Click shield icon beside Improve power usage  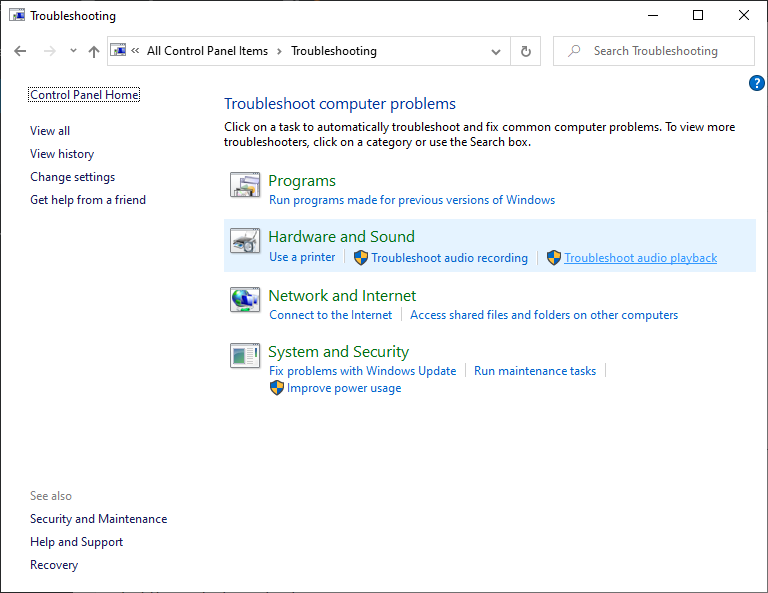click(x=277, y=388)
